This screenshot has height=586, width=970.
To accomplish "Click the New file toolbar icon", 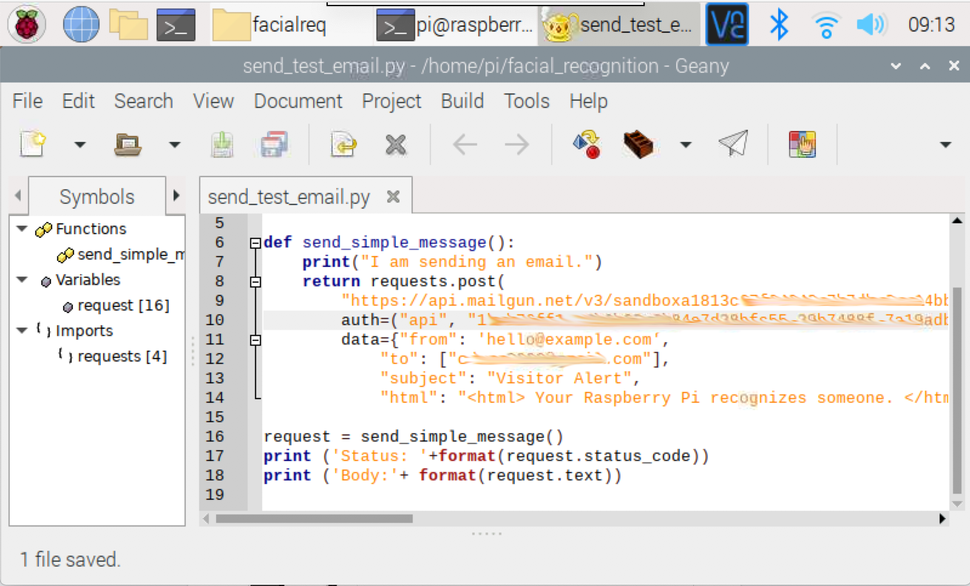I will 33,144.
